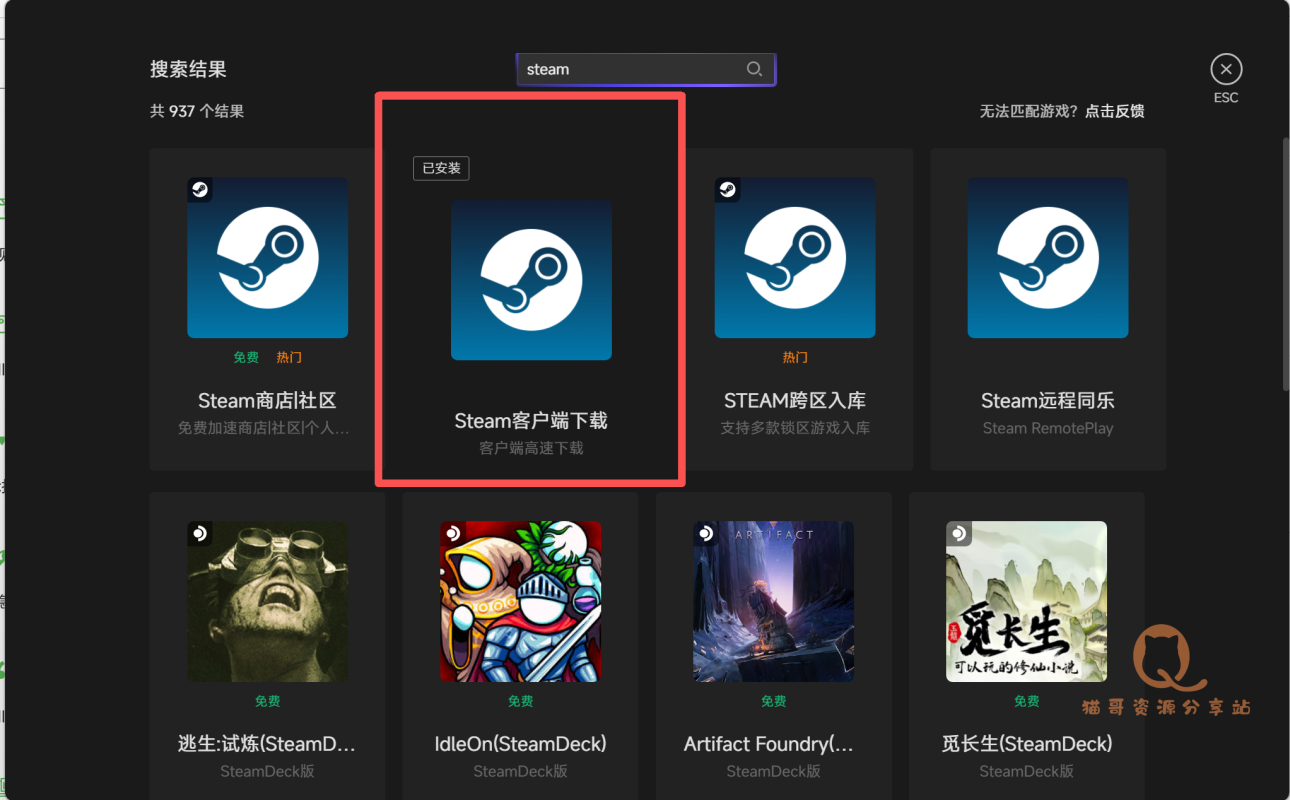Click platform badge on IdleOn cover
1290x800 pixels.
[x=453, y=534]
